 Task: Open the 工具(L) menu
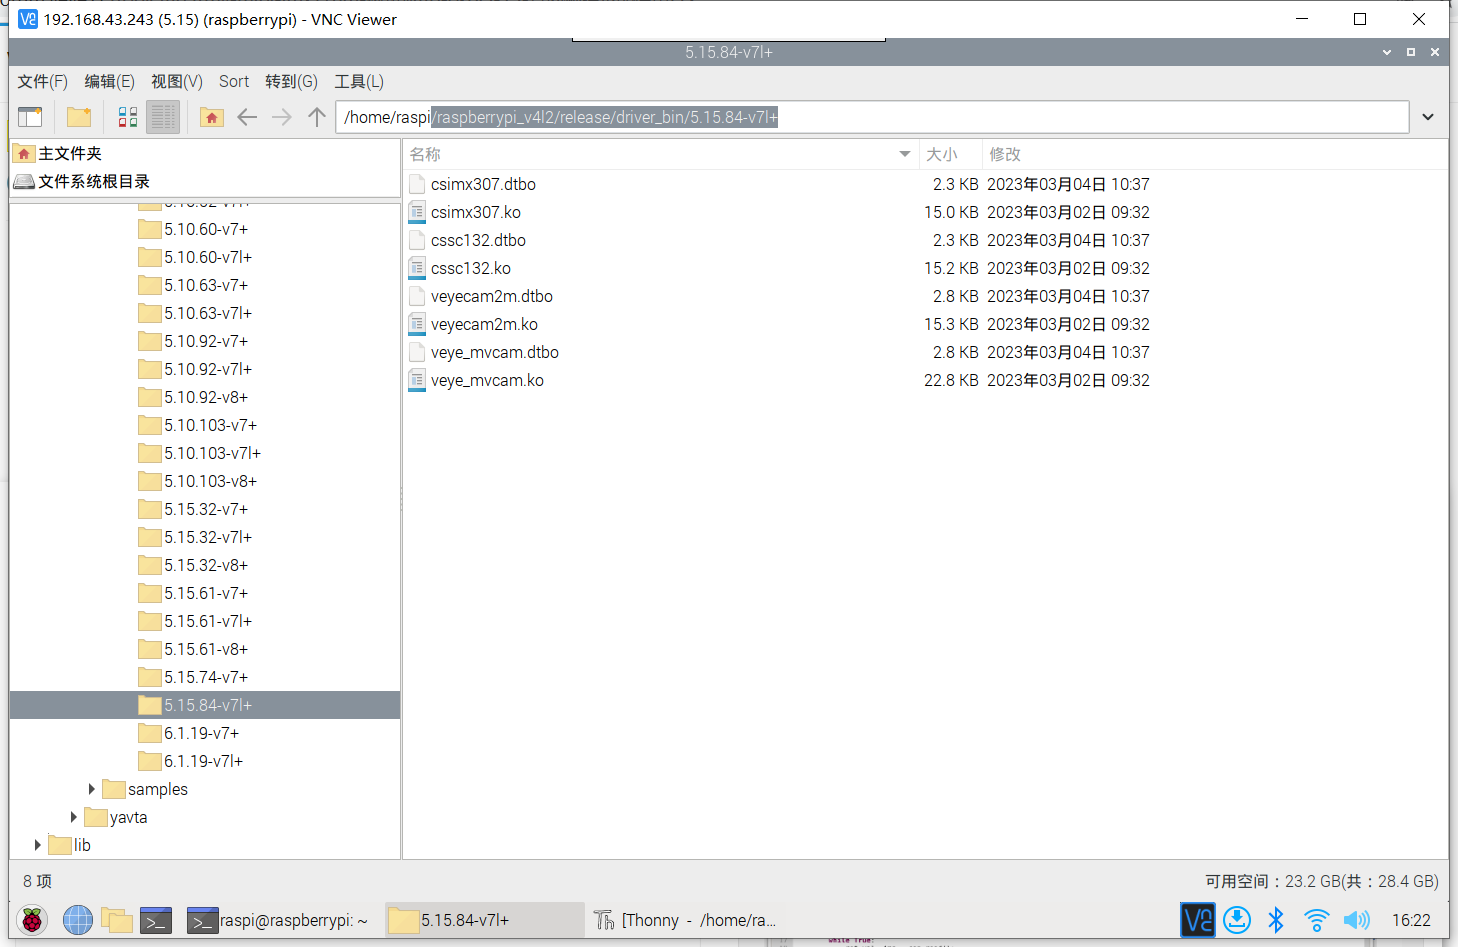tap(359, 82)
